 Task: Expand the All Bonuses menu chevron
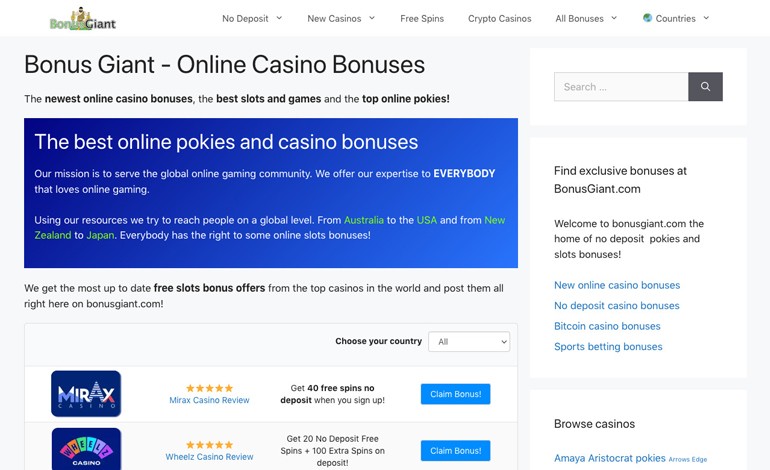tap(614, 18)
